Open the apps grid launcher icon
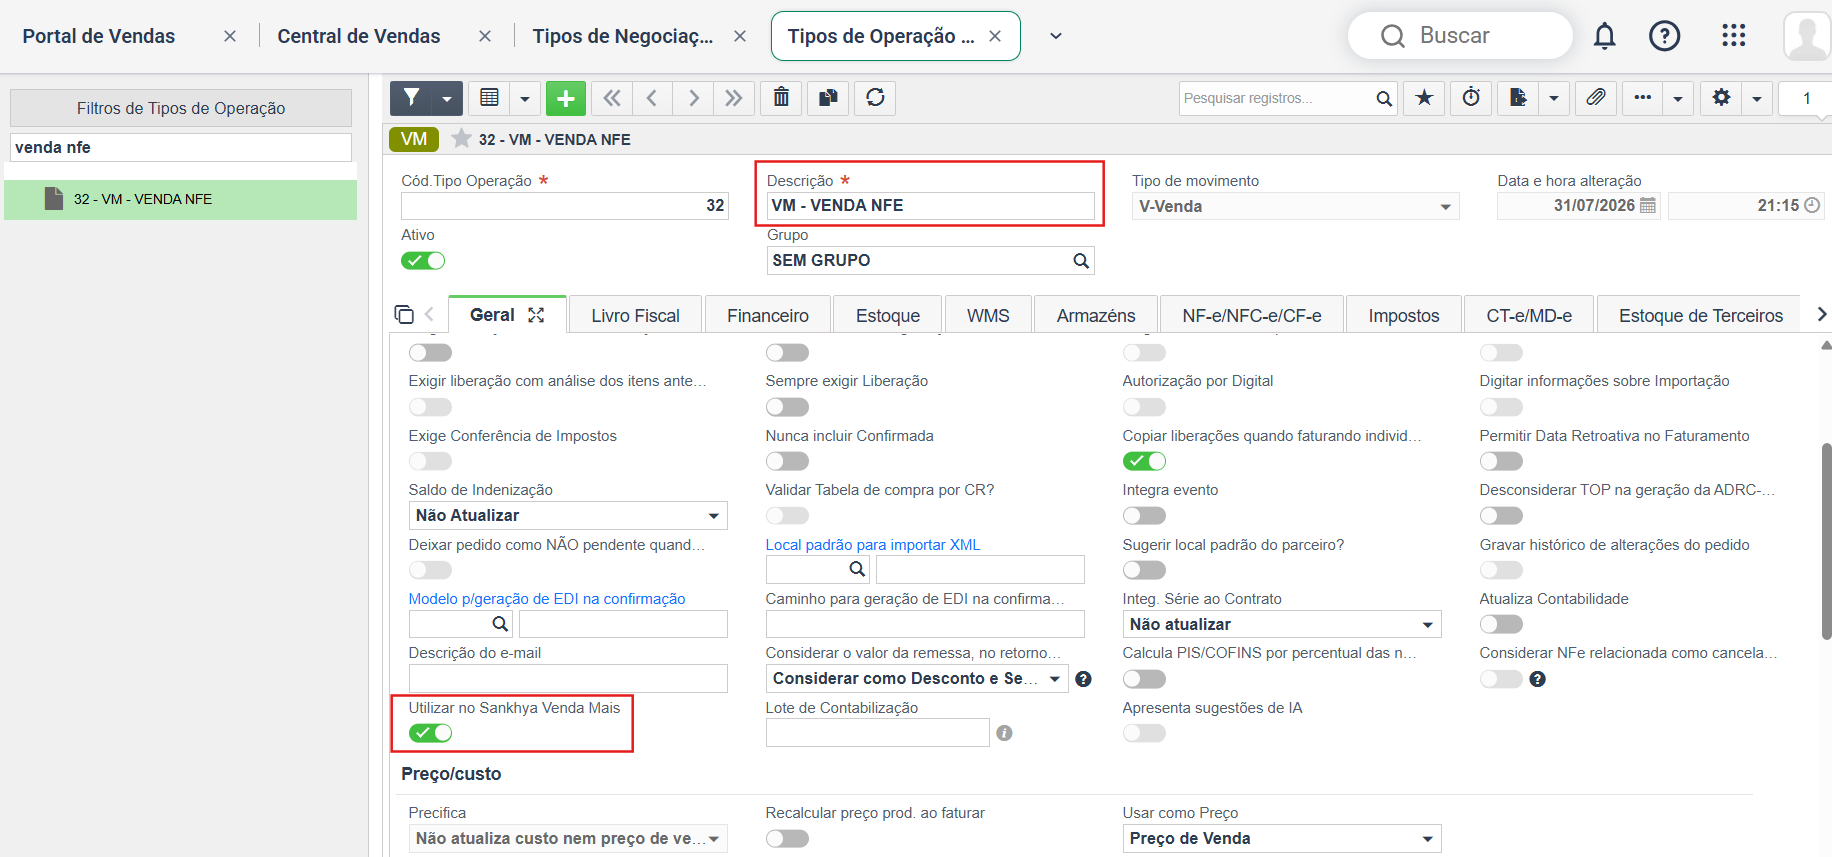The image size is (1832, 857). pos(1733,36)
